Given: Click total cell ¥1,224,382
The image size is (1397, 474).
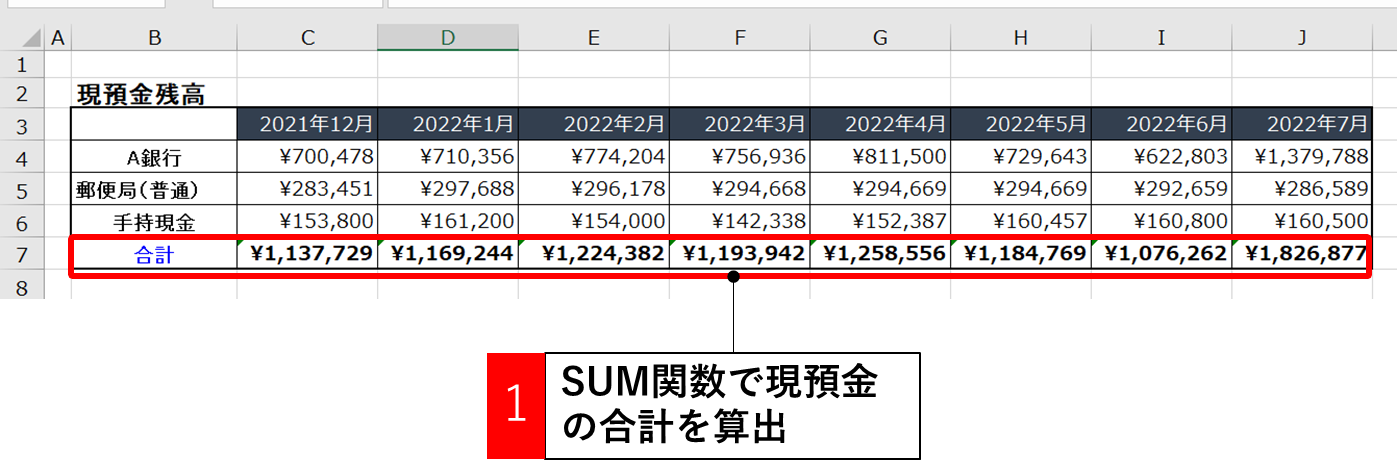Looking at the screenshot, I should (x=594, y=254).
